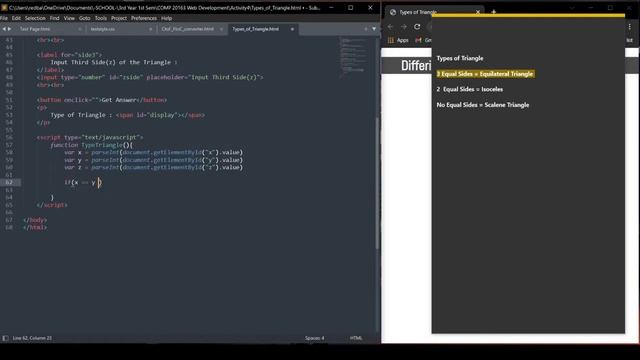Image resolution: width=640 pixels, height=360 pixels.
Task: Toggle the sidebar icon in status bar
Action: pyautogui.click(x=5, y=338)
